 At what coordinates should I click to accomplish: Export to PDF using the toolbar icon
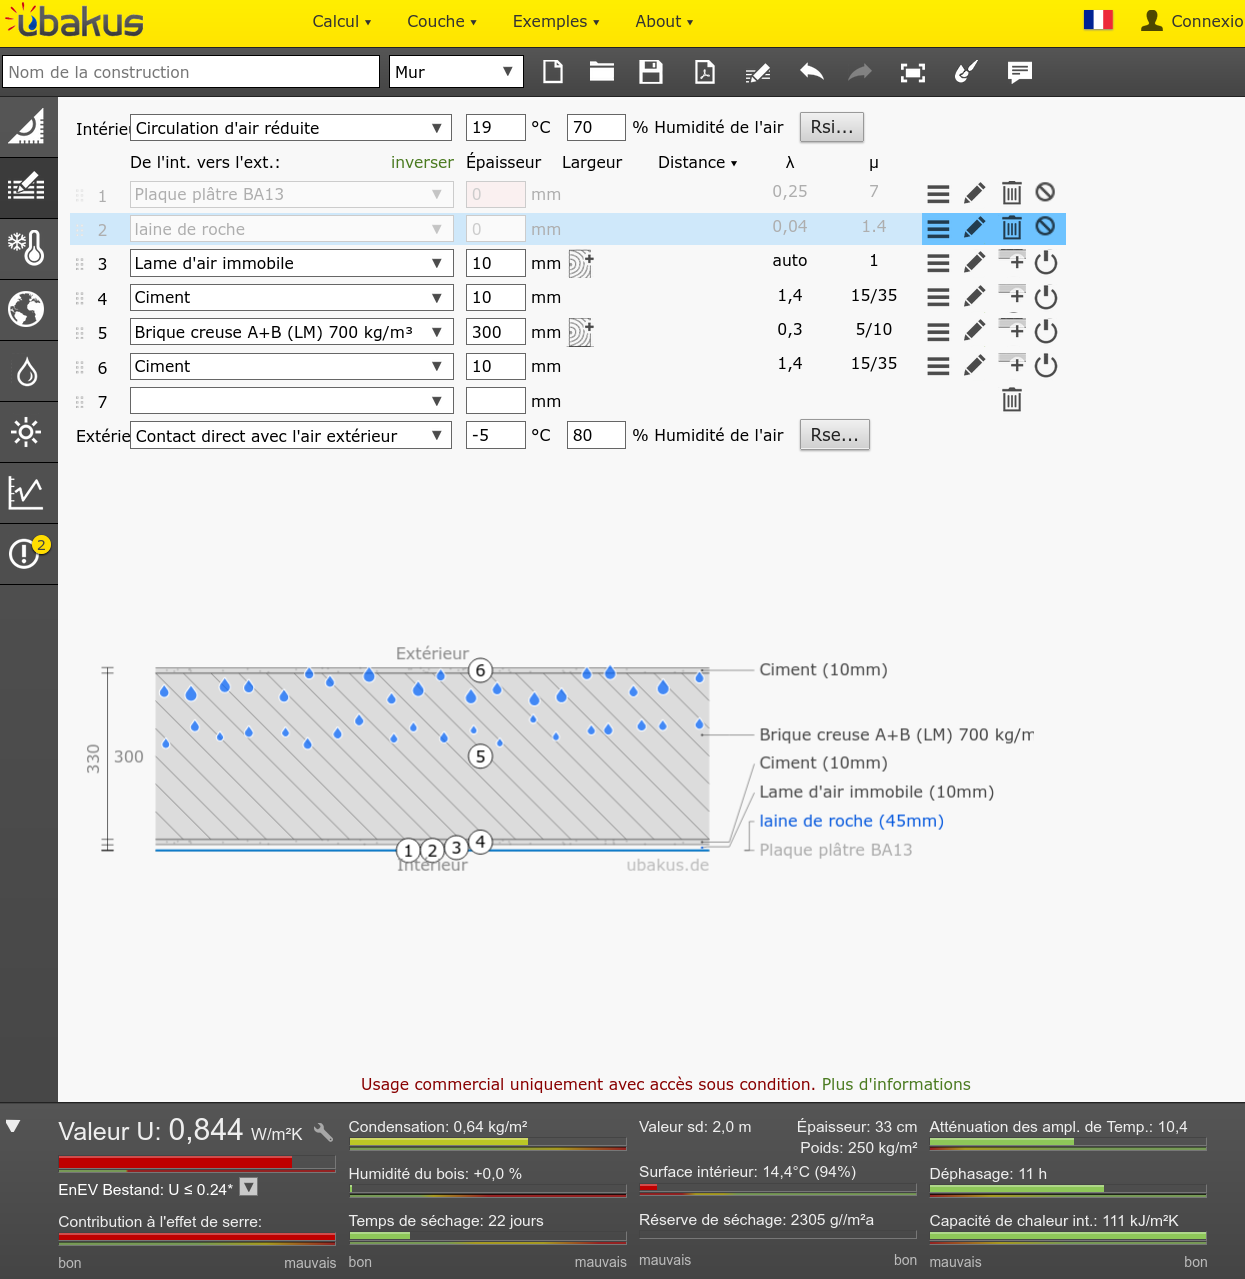coord(705,72)
